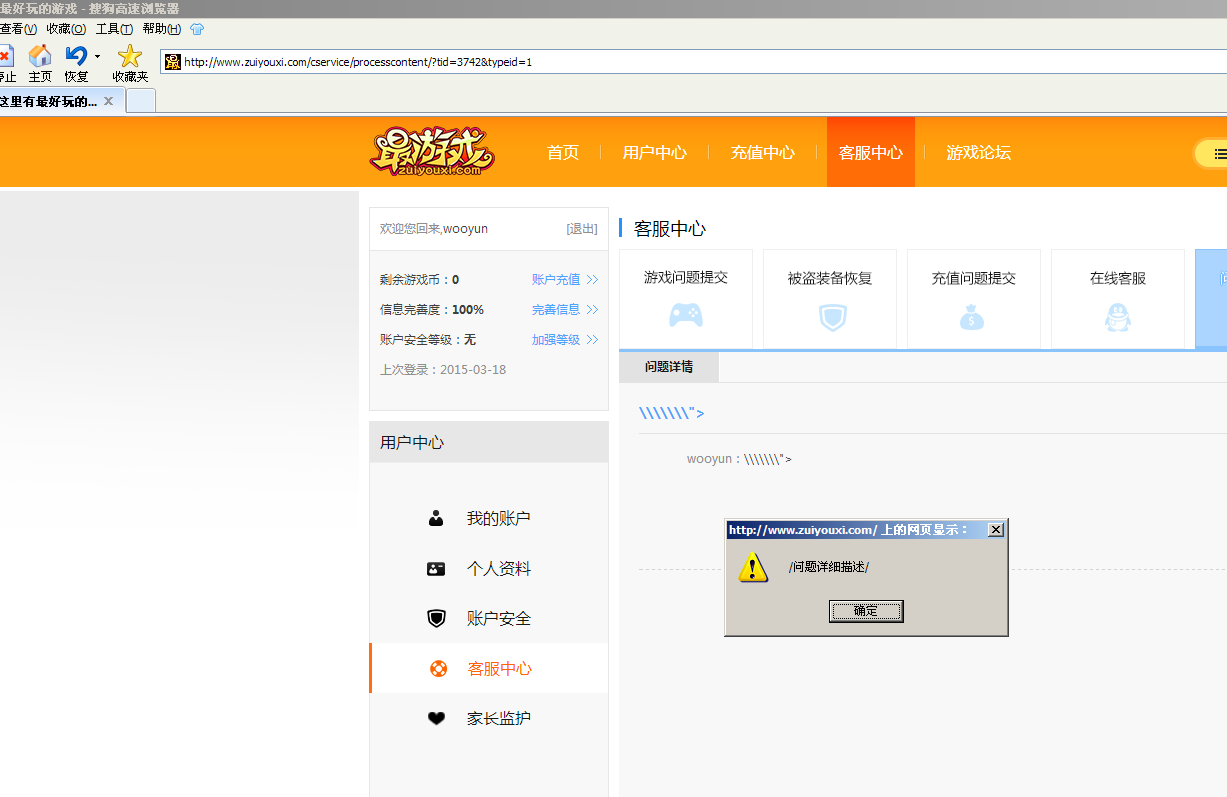Open 客服中心 in the top navigation

click(x=871, y=152)
